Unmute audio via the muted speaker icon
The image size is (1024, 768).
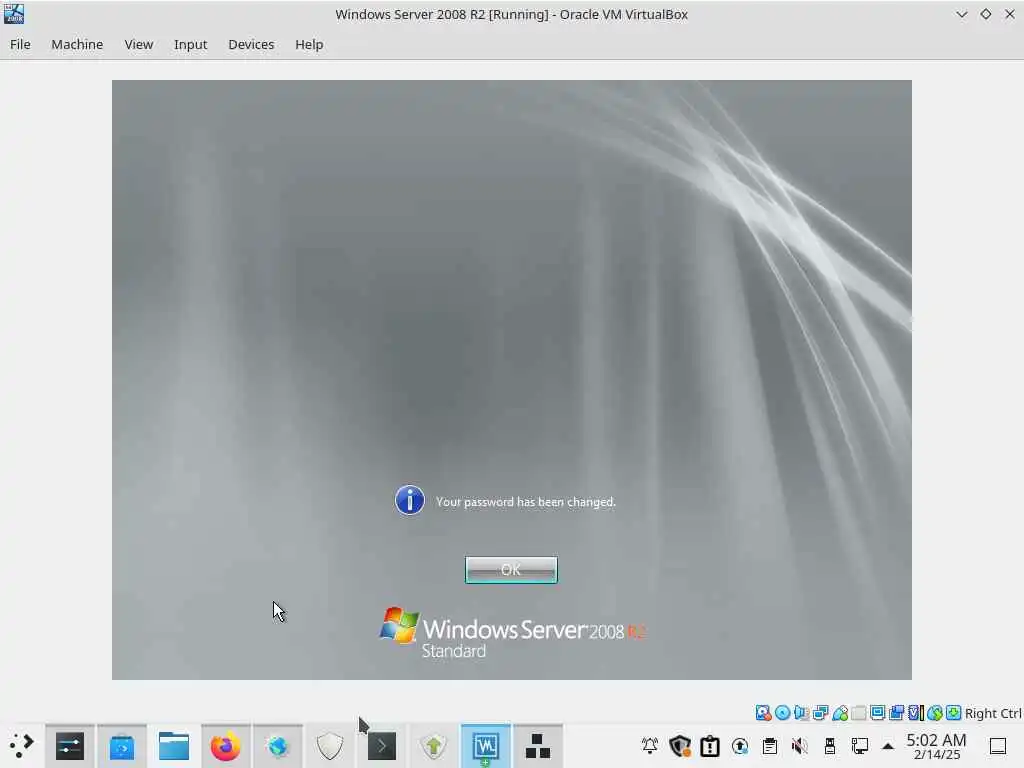[799, 746]
